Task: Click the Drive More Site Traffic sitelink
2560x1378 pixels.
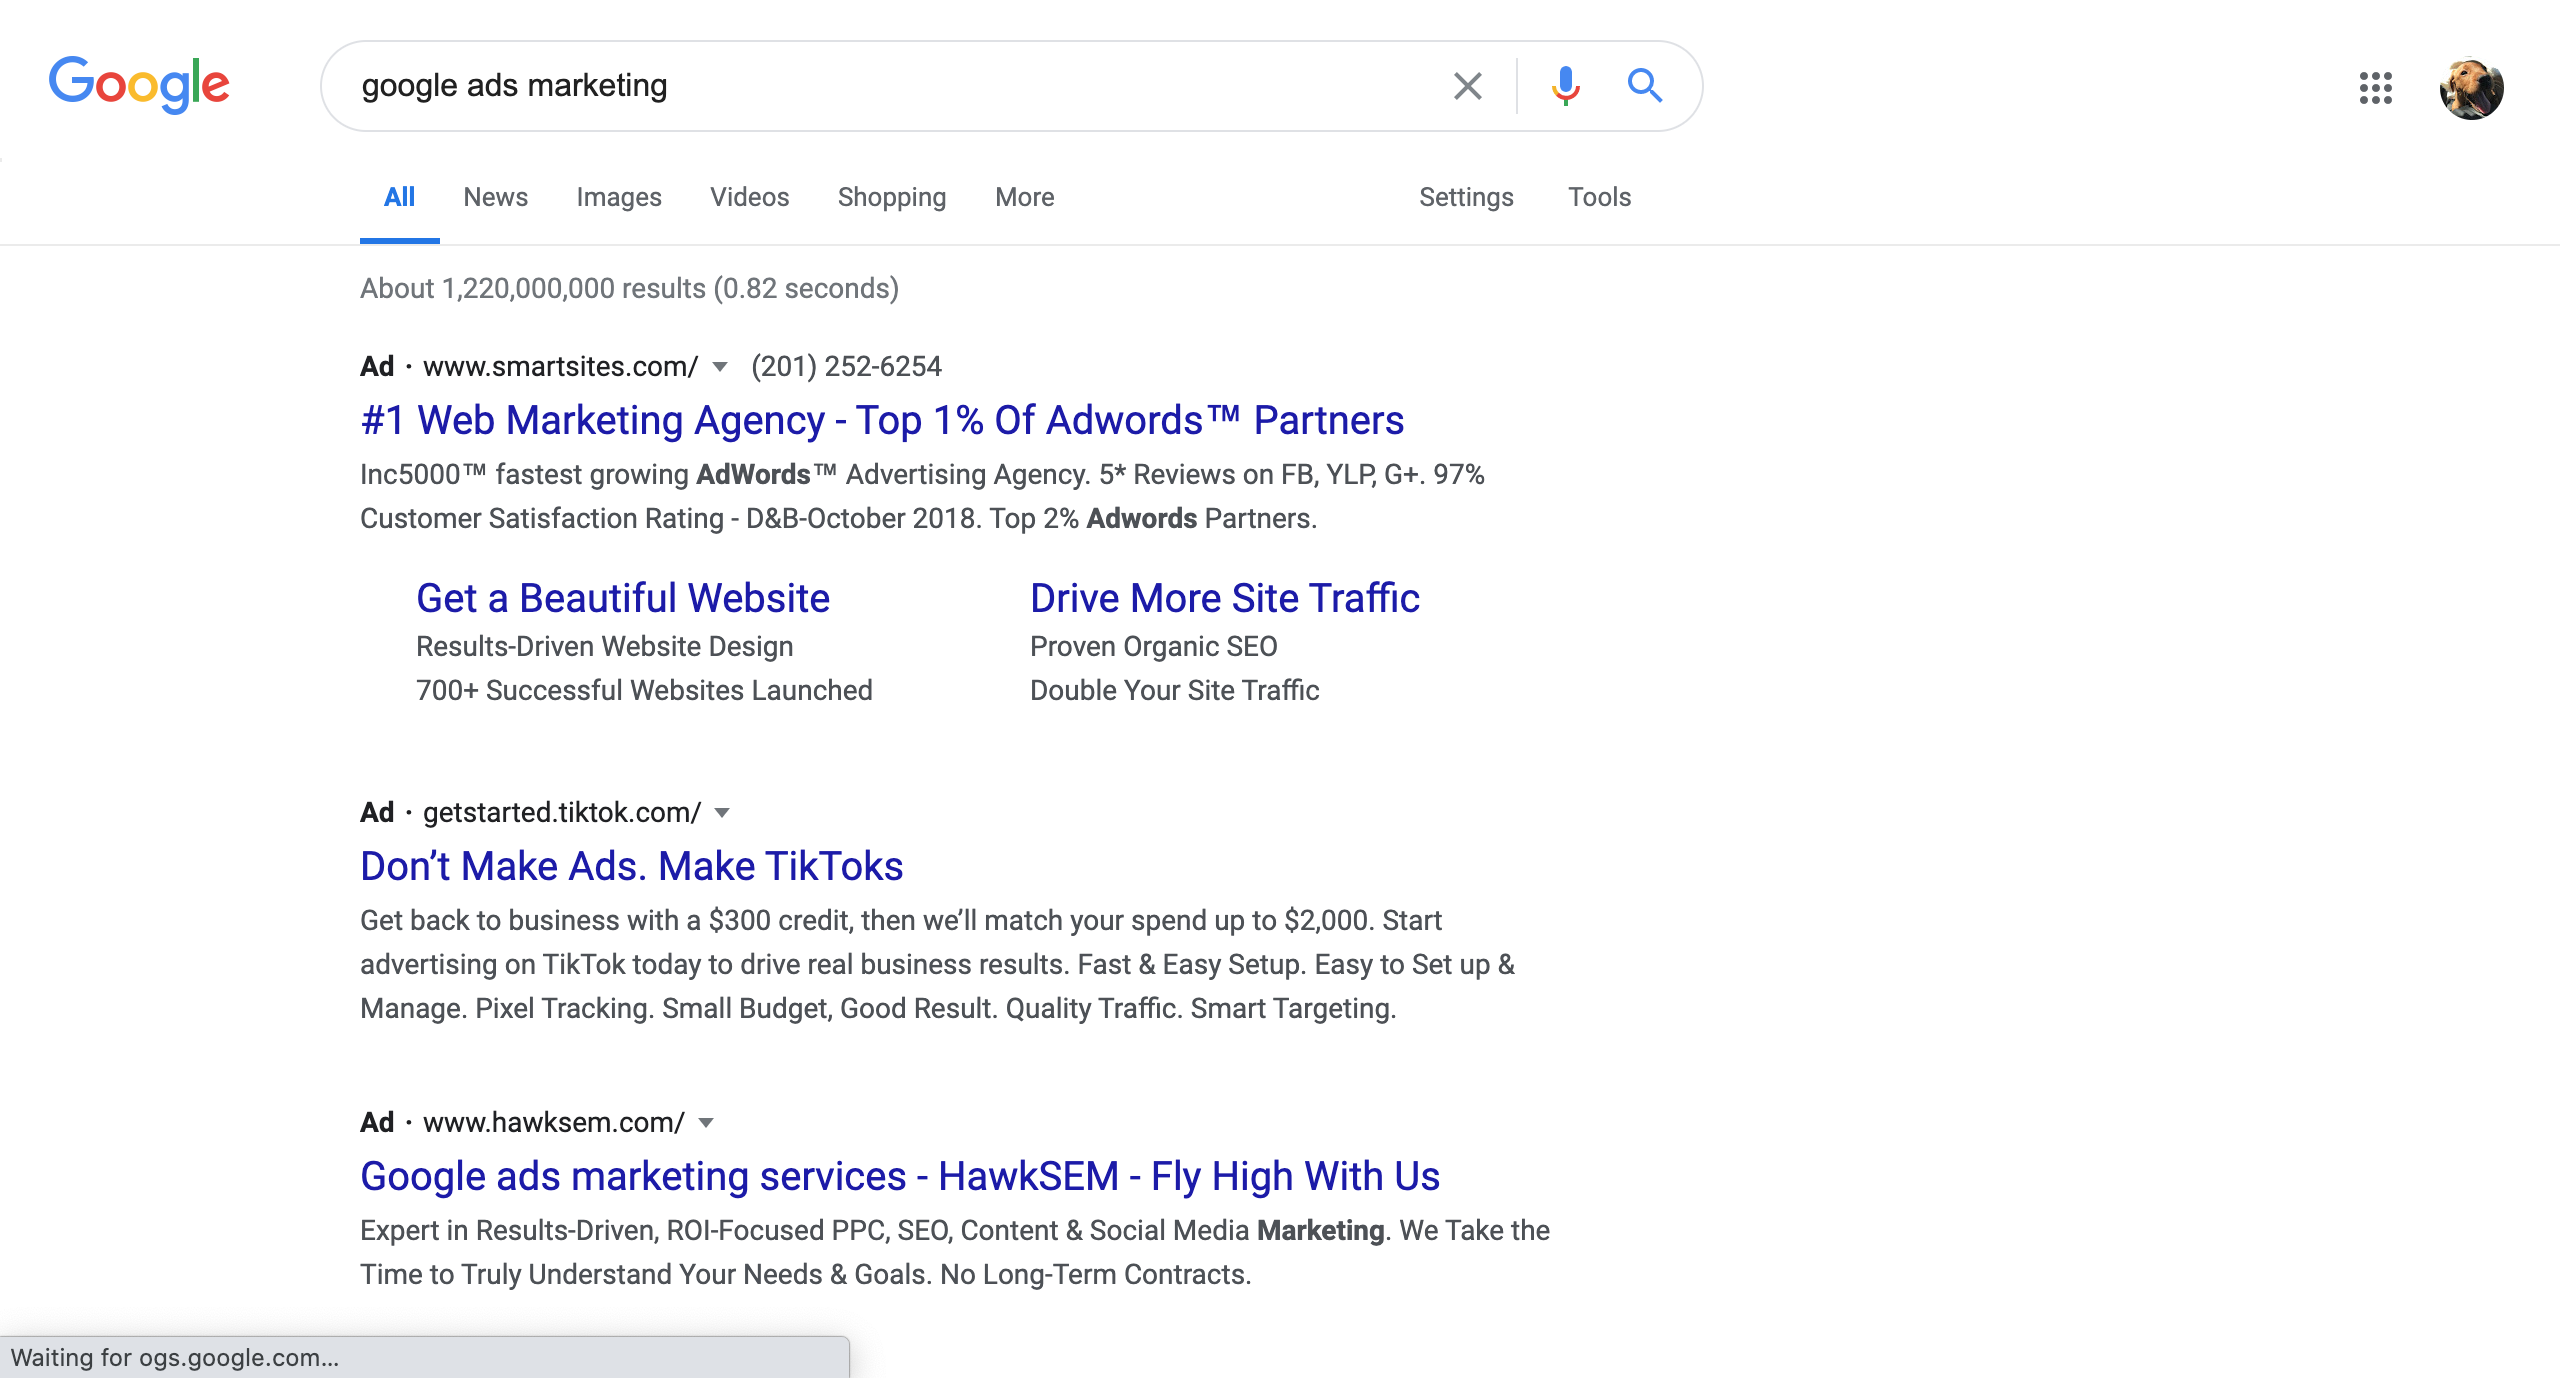Action: [1224, 597]
